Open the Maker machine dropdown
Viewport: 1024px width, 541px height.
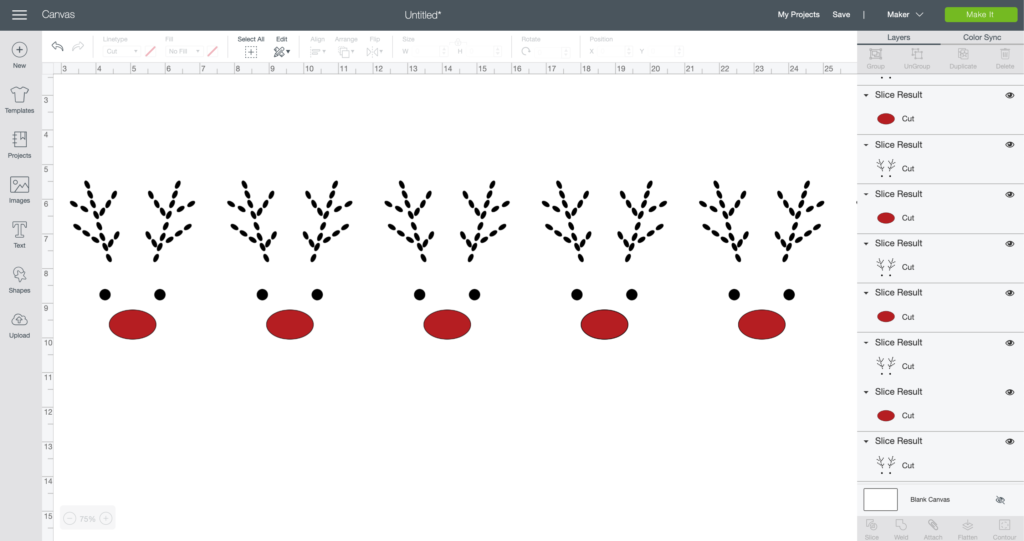(x=904, y=14)
